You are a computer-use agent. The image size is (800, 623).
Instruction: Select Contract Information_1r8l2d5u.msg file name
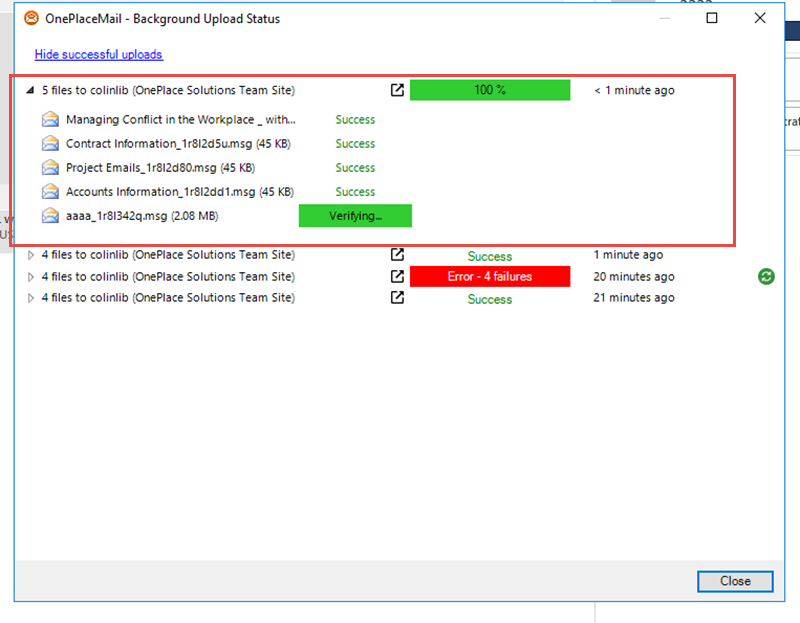178,144
